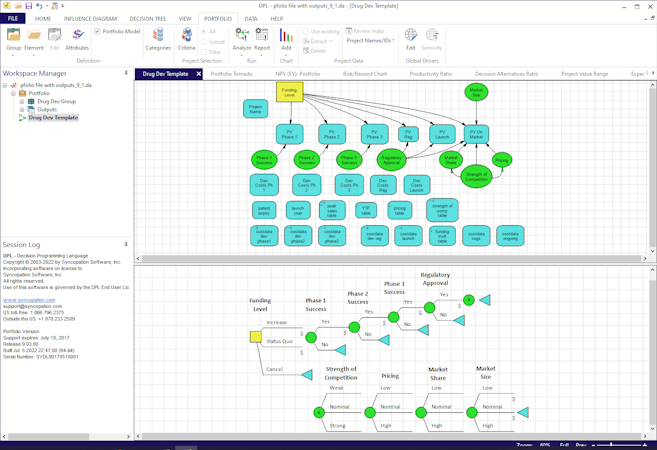Image resolution: width=657 pixels, height=450 pixels.
Task: Open the www.syncopation.com link
Action: 29,300
